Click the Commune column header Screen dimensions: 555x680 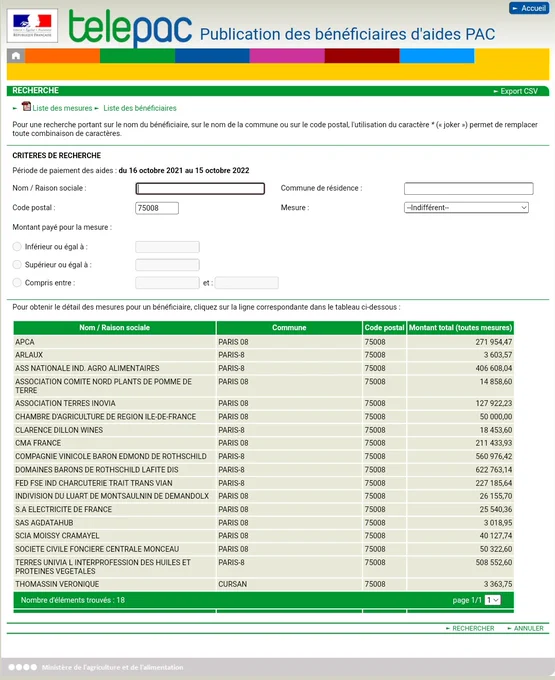[x=289, y=328]
